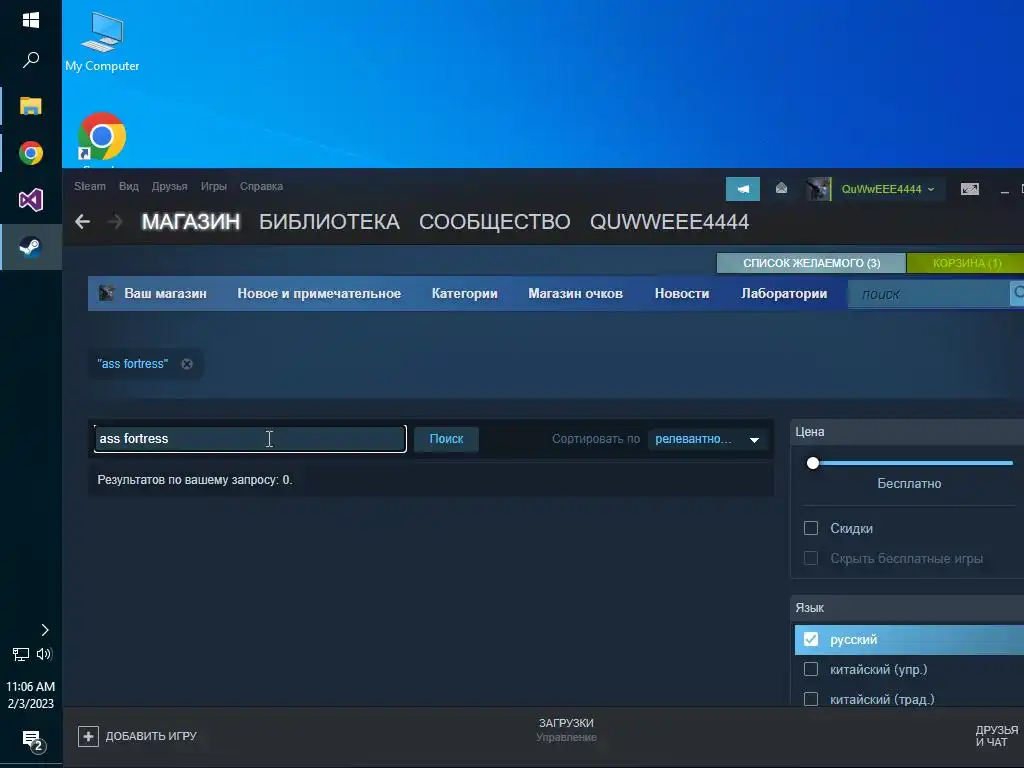1024x768 pixels.
Task: Toggle the Скрыть бесплатные игры checkbox
Action: point(810,558)
